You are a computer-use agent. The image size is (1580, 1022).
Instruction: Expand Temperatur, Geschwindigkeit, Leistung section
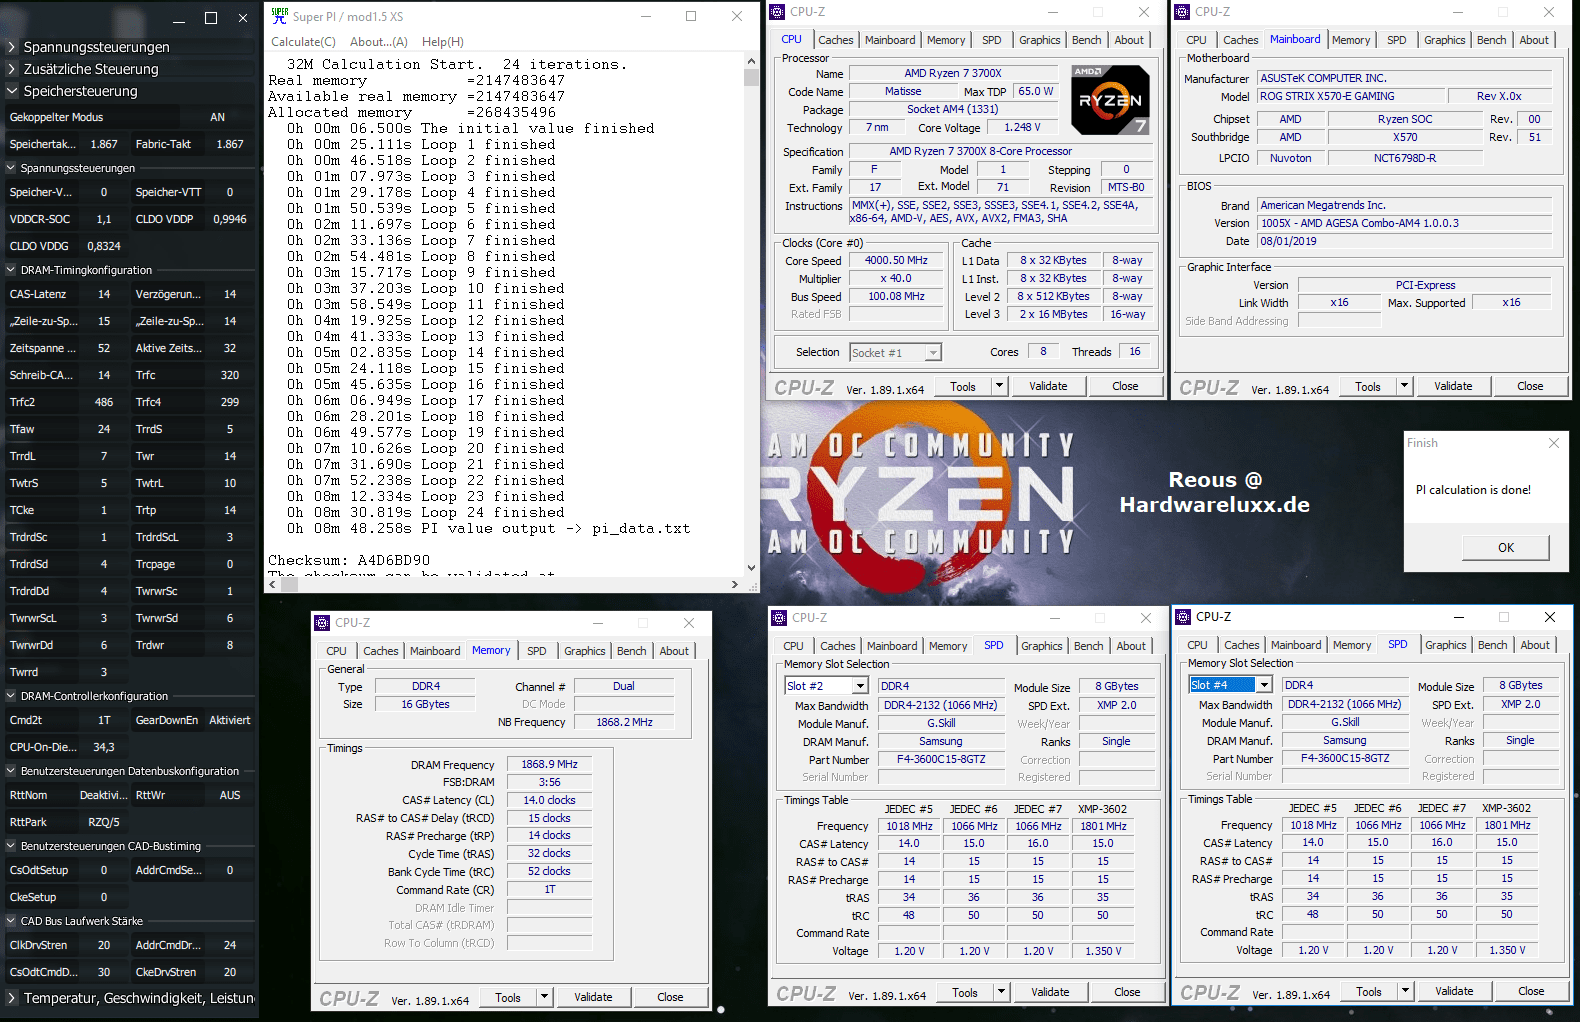pos(11,998)
